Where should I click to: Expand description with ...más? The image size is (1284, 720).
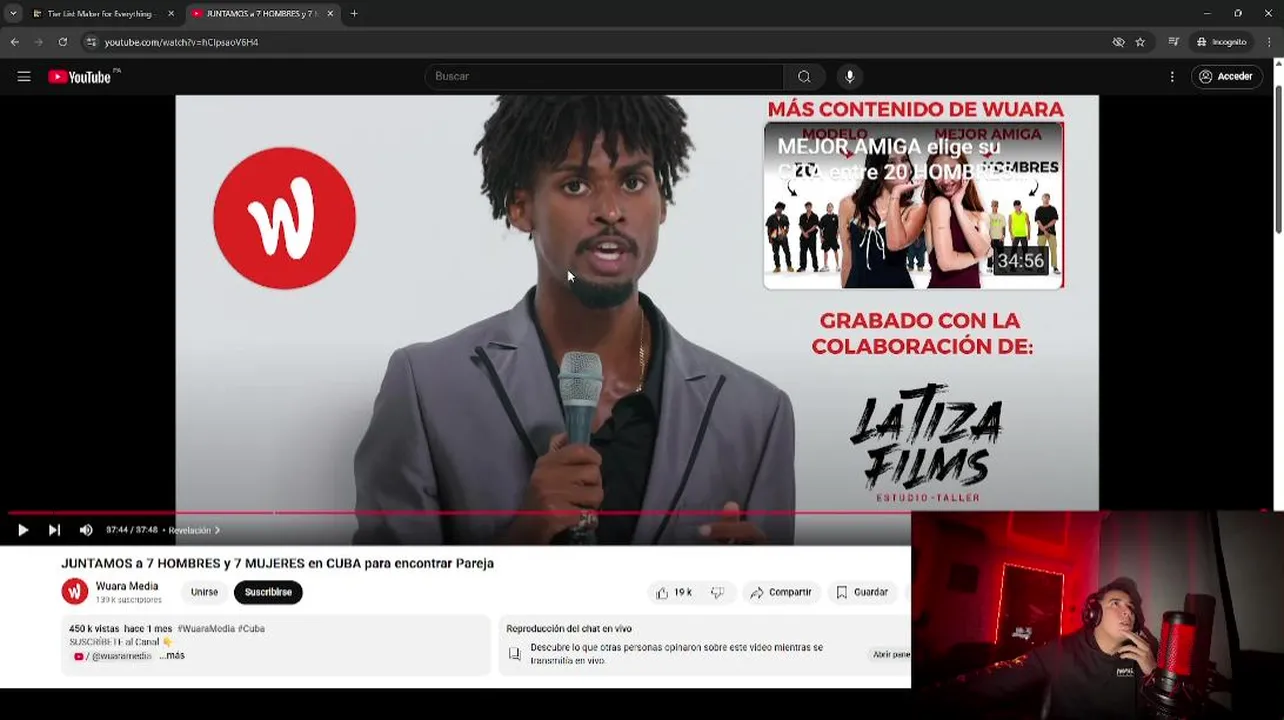tap(172, 656)
